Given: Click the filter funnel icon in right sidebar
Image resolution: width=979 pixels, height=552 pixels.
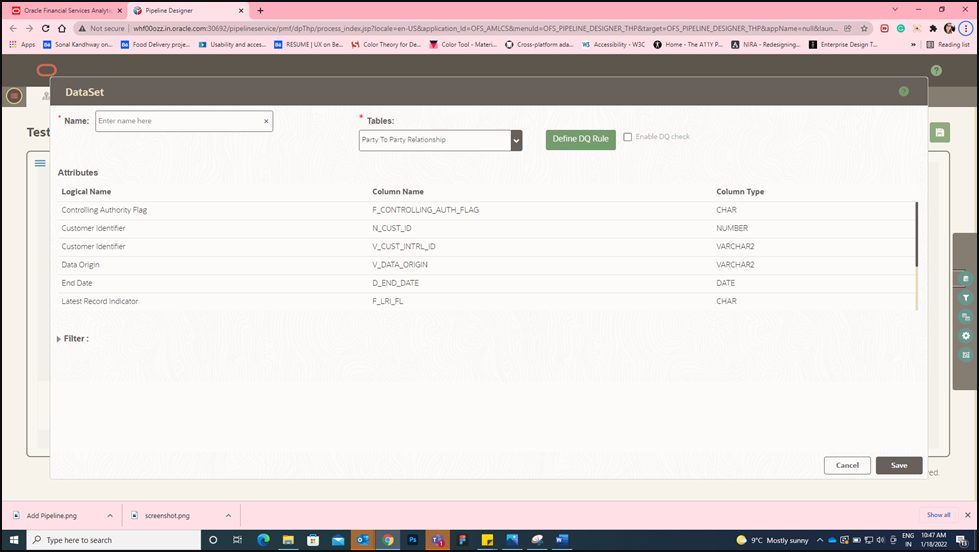Looking at the screenshot, I should pyautogui.click(x=965, y=298).
